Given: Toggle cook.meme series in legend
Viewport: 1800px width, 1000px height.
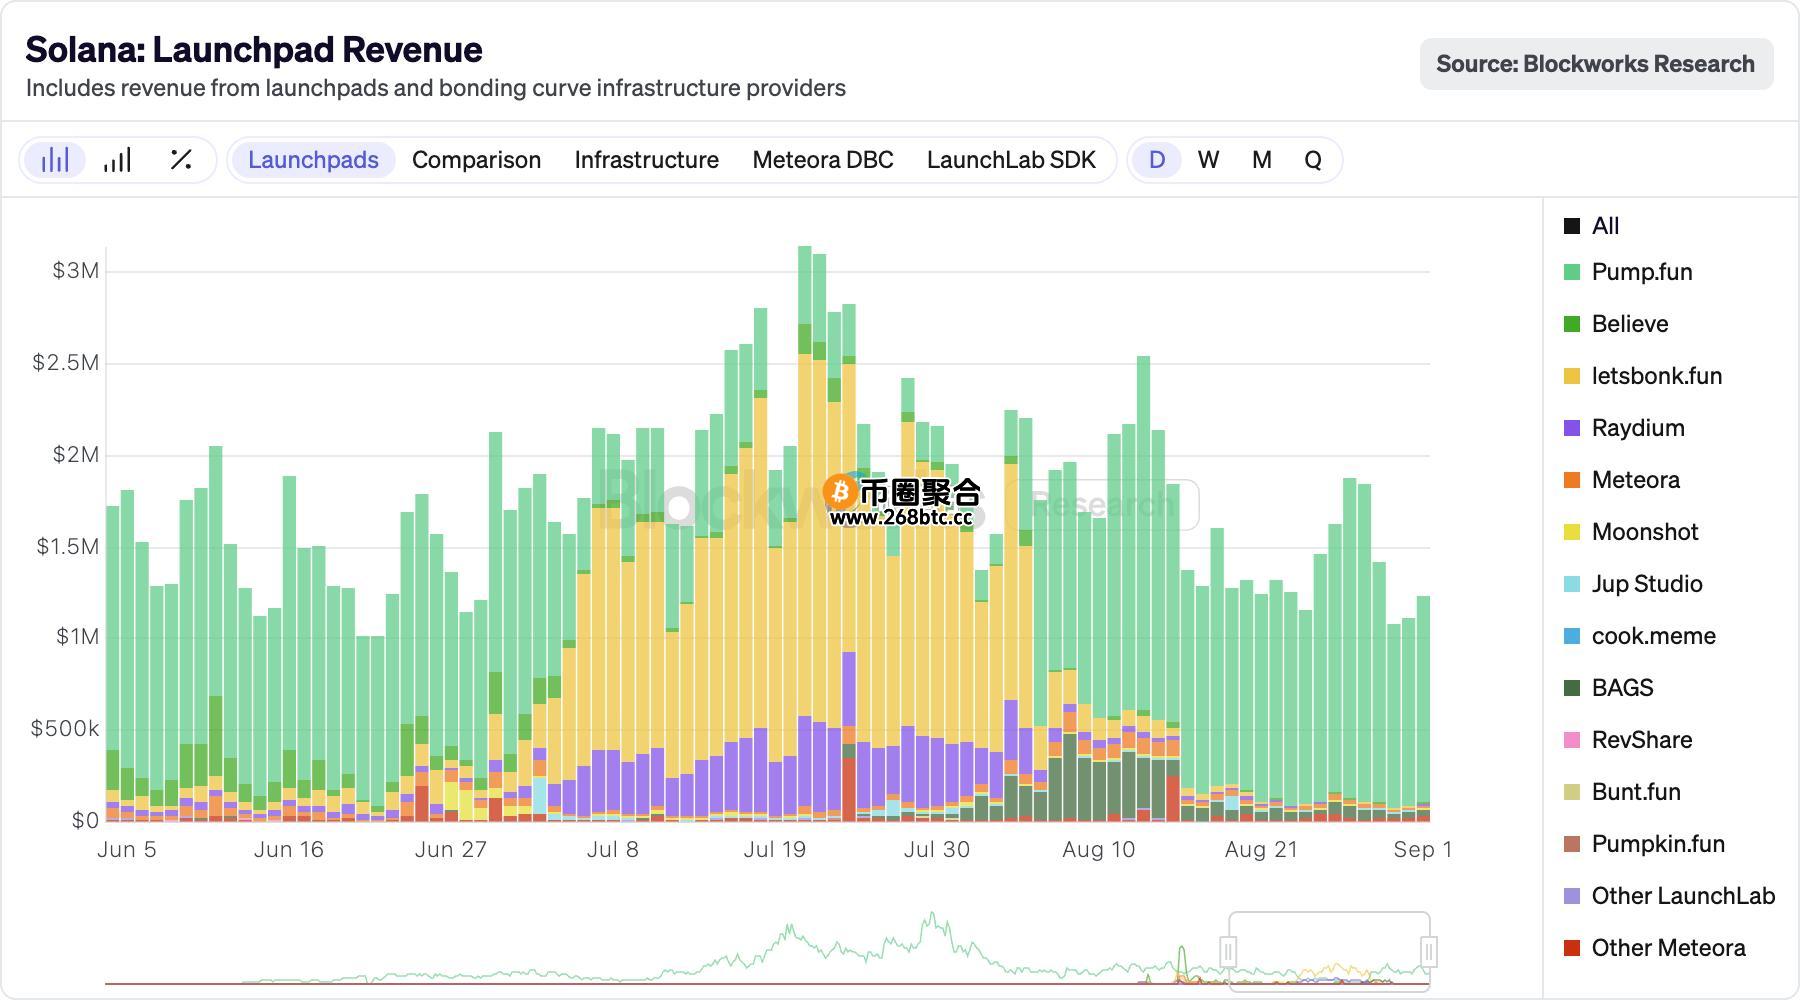Looking at the screenshot, I should coord(1640,636).
